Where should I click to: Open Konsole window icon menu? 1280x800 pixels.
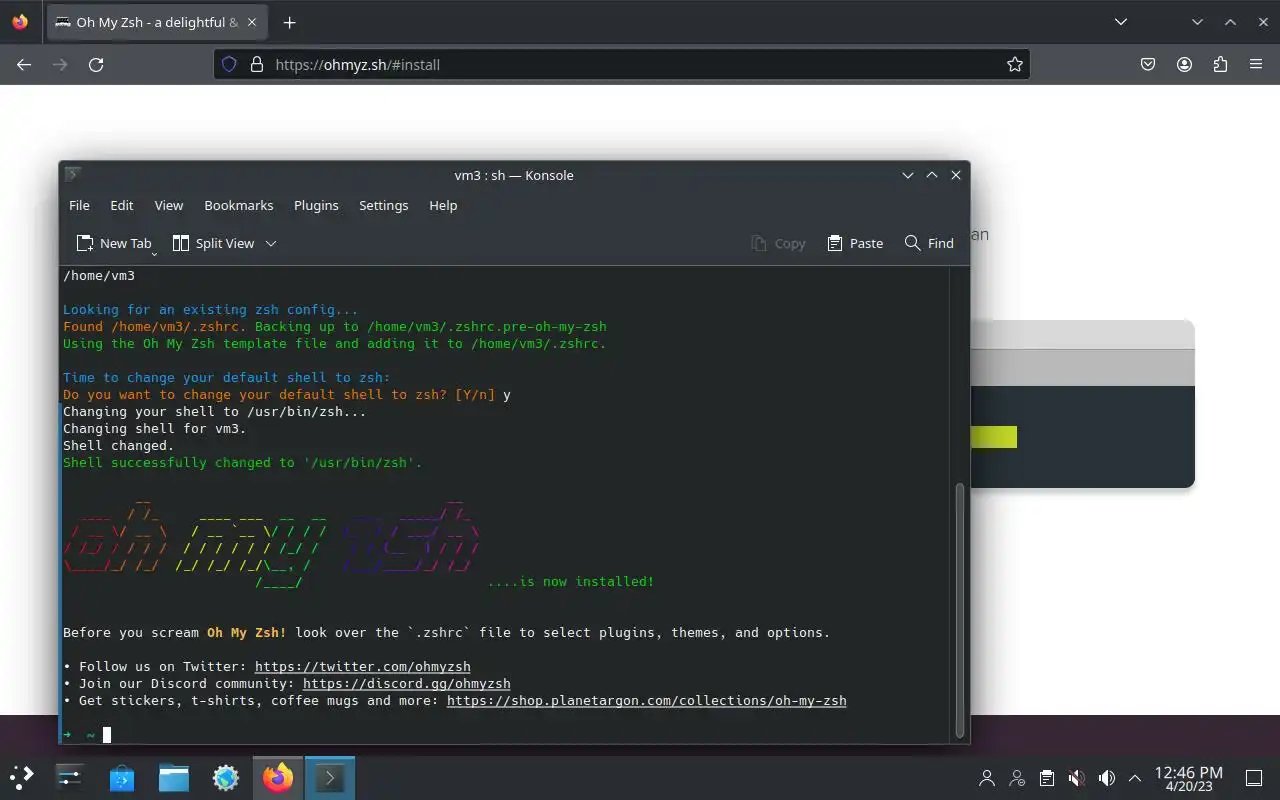[x=72, y=174]
